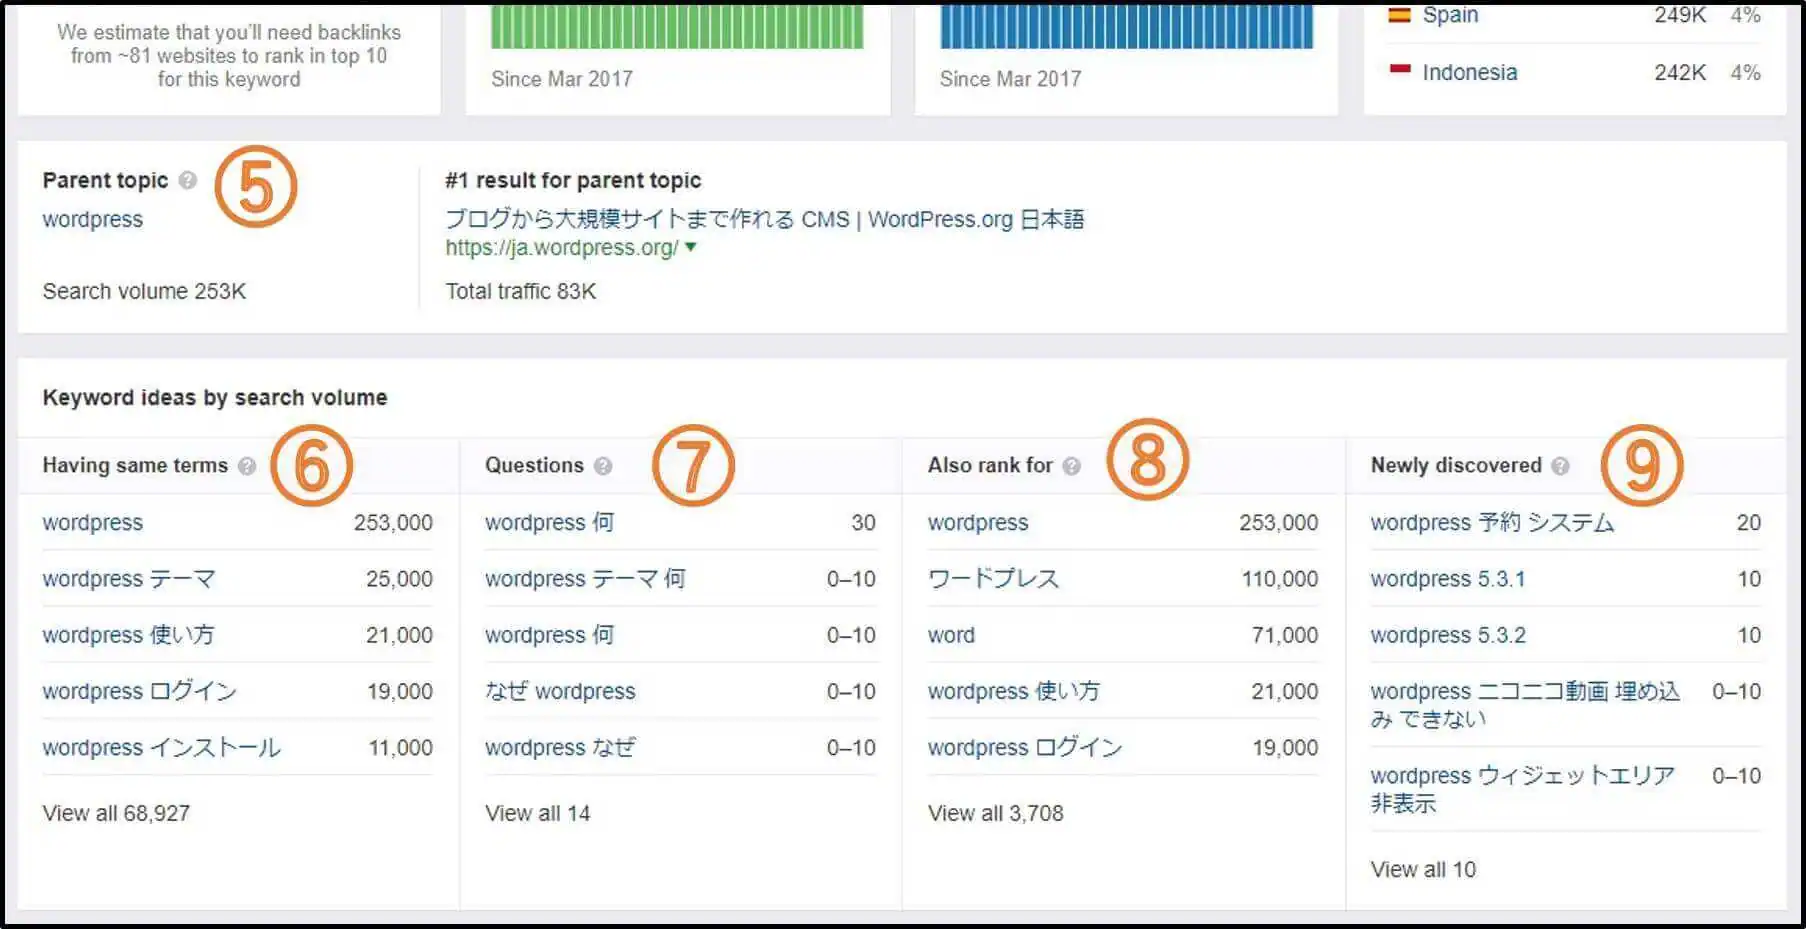The width and height of the screenshot is (1806, 929).
Task: Click the 110,000 volume value
Action: pos(1280,579)
